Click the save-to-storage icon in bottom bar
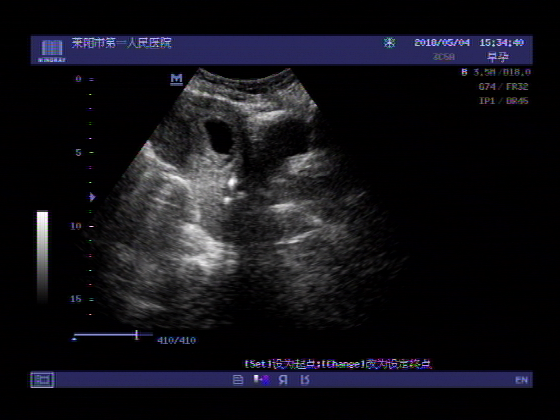The image size is (560, 420). tap(261, 380)
